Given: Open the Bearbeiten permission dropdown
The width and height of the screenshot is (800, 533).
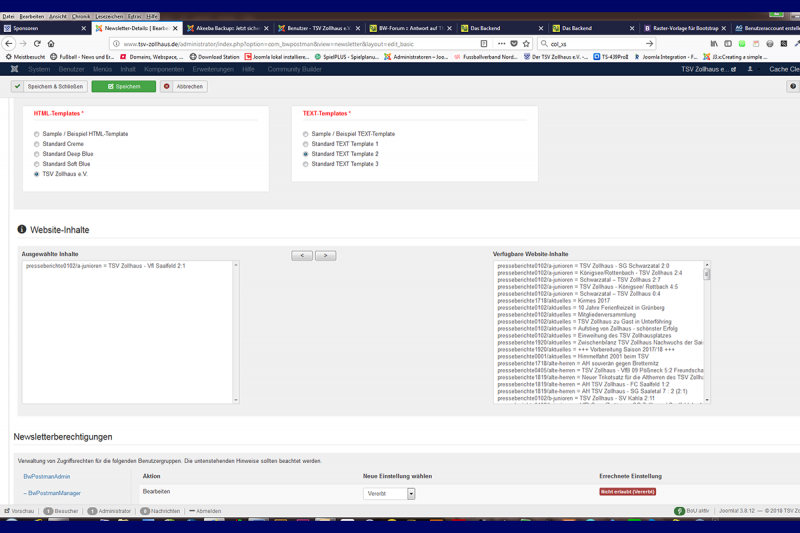Looking at the screenshot, I should [x=389, y=494].
